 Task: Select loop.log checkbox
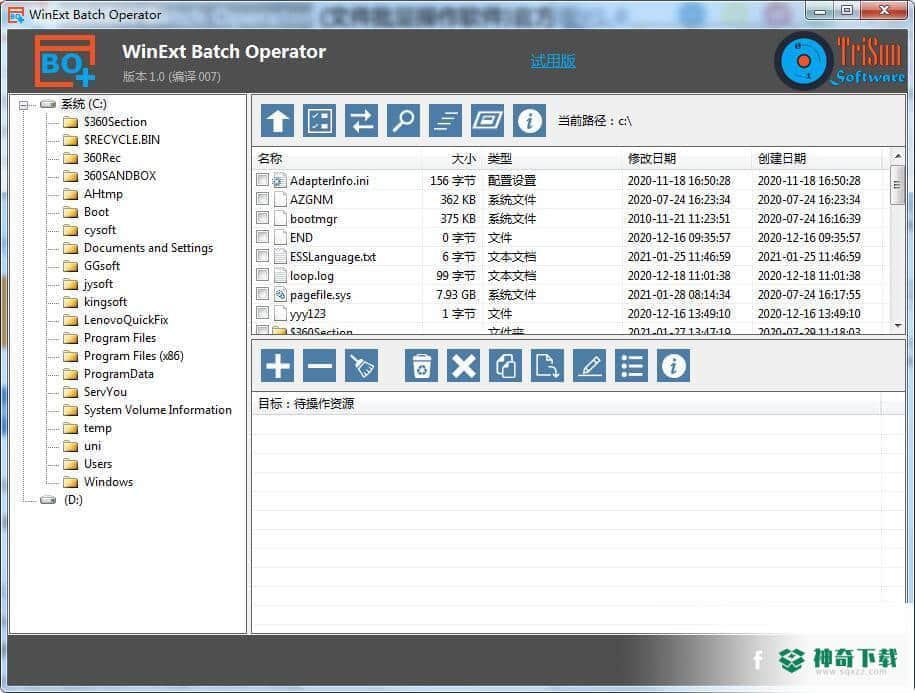pyautogui.click(x=263, y=275)
